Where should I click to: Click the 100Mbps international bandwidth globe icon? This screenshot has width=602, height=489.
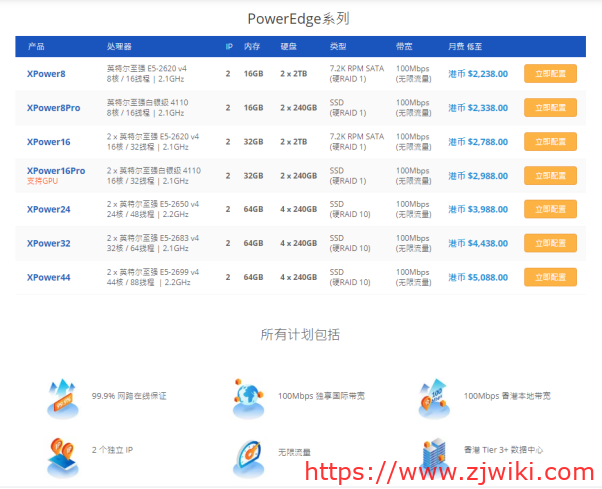coord(248,397)
